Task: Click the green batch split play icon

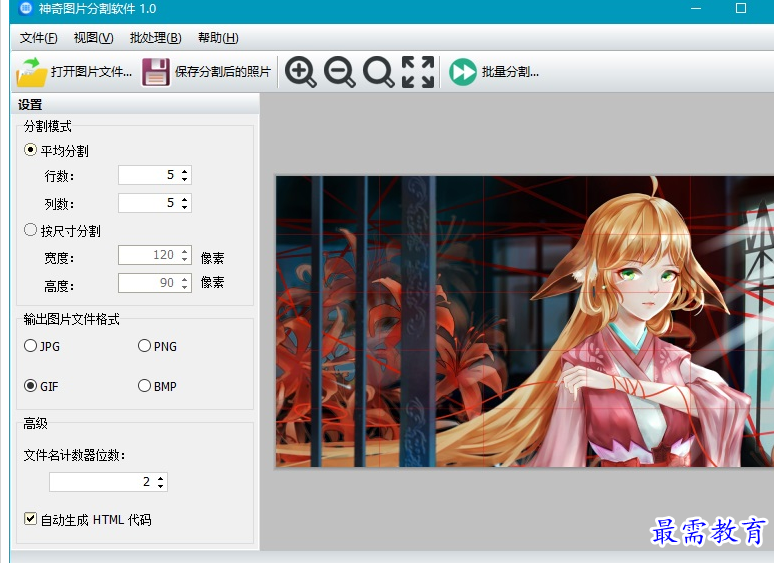Action: pyautogui.click(x=463, y=72)
